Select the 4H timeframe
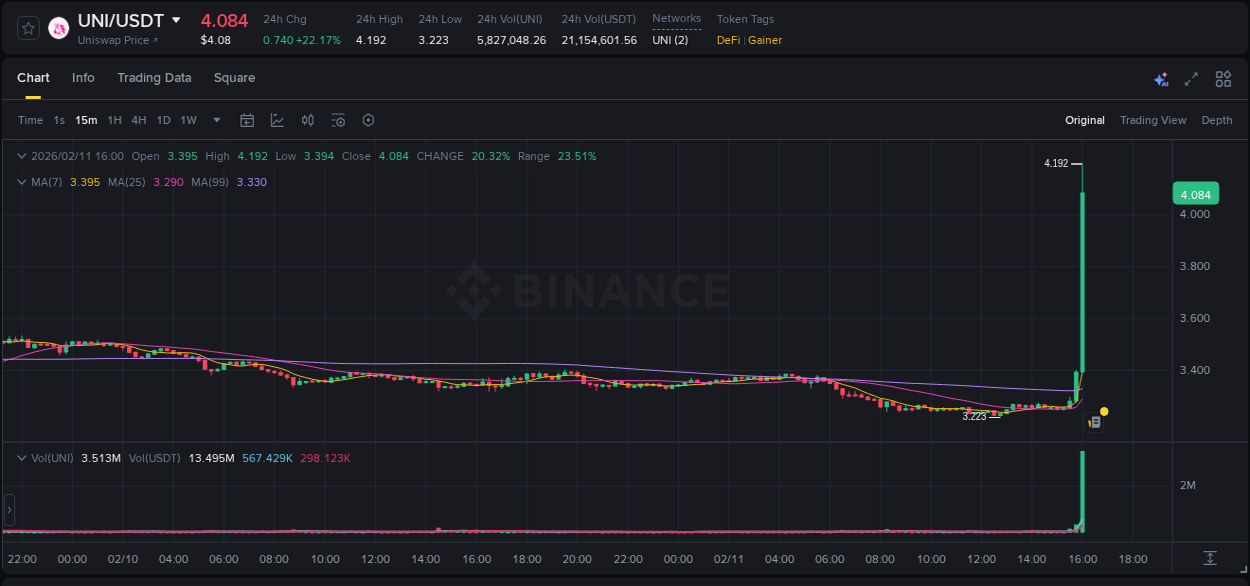This screenshot has height=586, width=1250. [138, 119]
